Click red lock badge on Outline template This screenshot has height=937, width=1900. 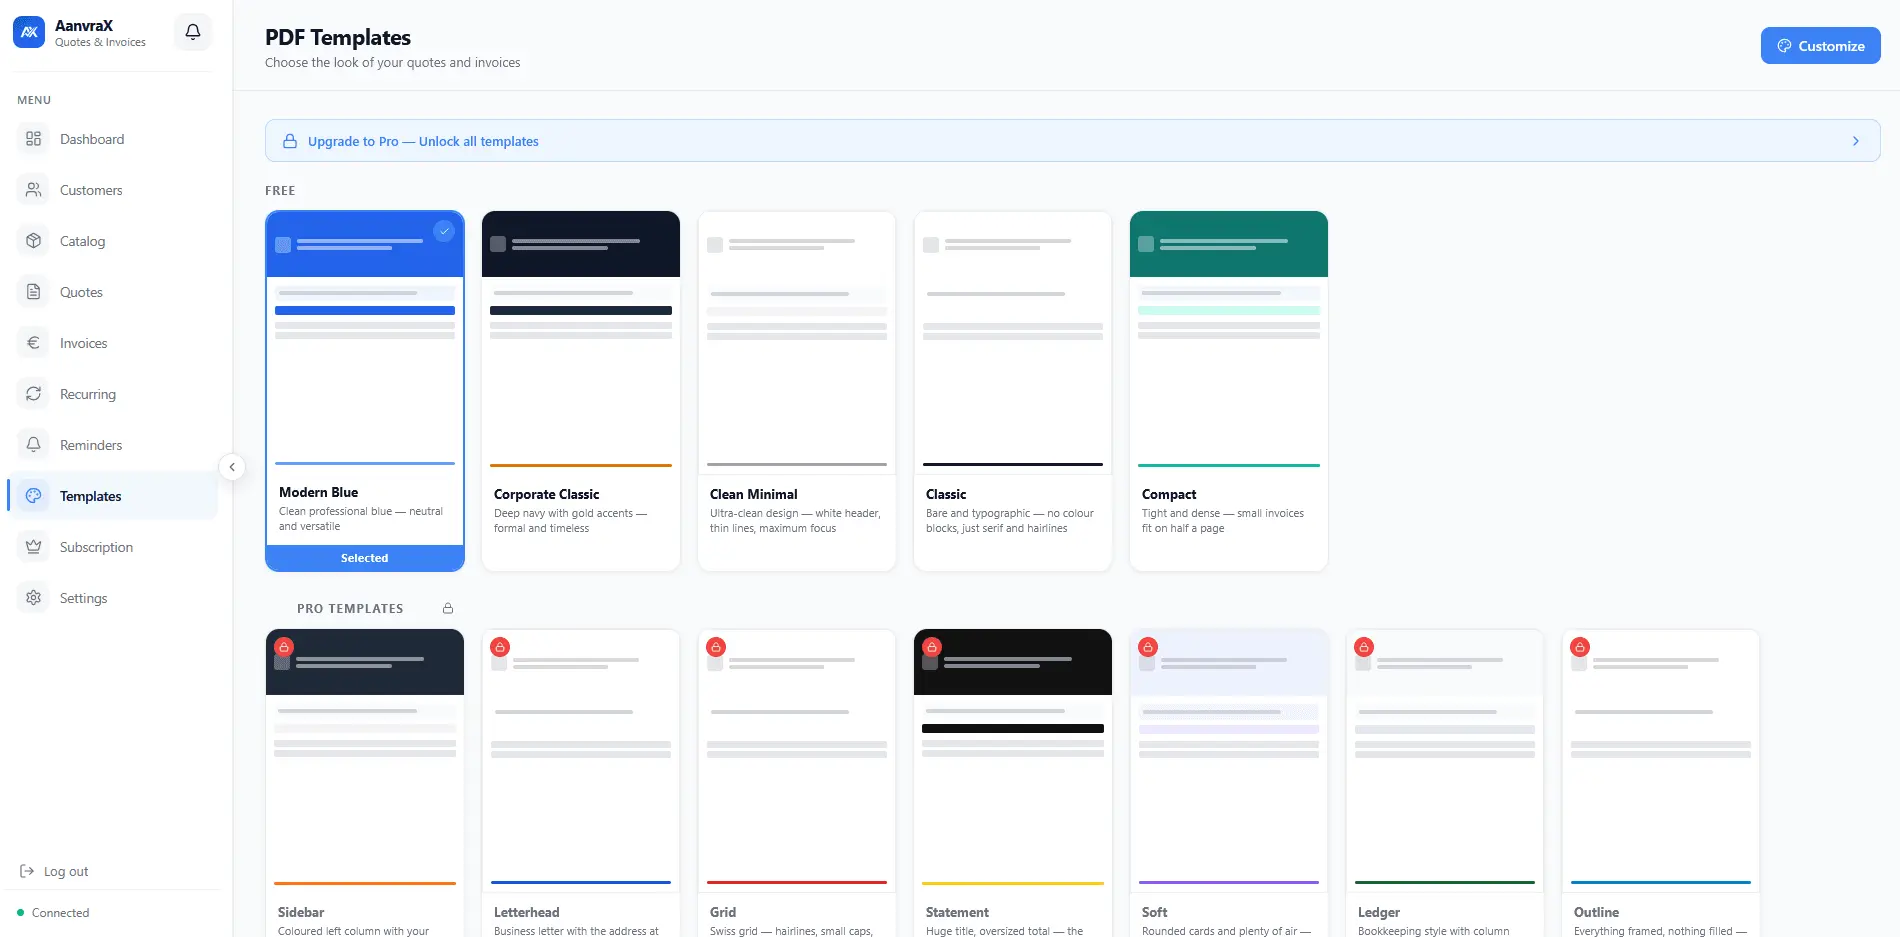click(x=1580, y=647)
